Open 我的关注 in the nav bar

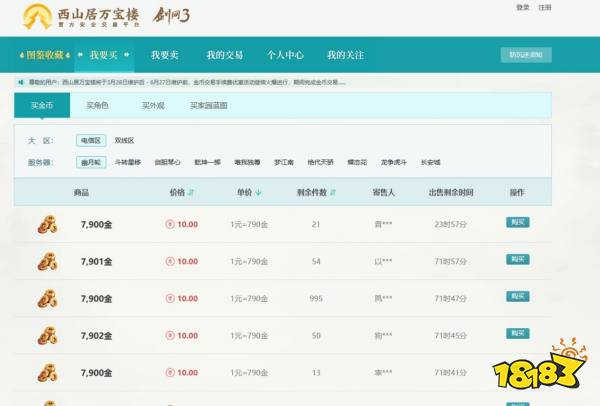(345, 55)
